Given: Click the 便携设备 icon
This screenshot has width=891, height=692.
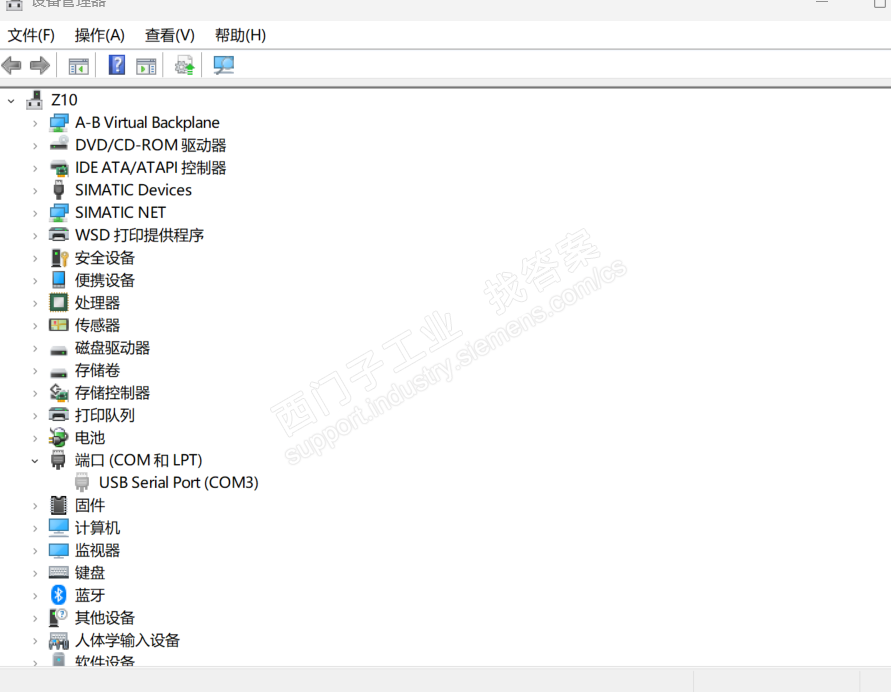Looking at the screenshot, I should (59, 280).
